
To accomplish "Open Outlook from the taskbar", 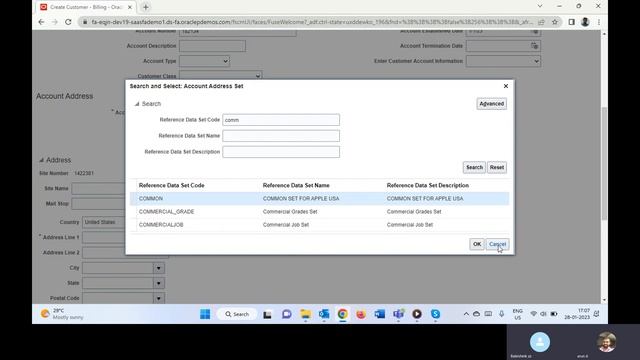I will coord(324,314).
